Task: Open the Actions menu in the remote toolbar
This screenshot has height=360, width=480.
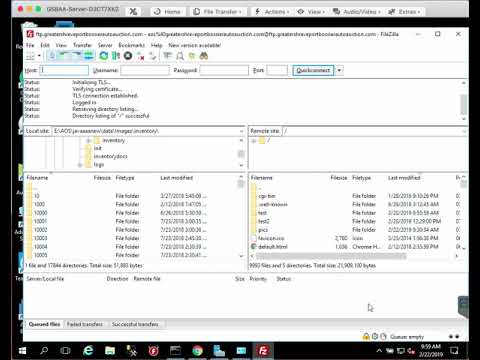Action: tap(272, 12)
